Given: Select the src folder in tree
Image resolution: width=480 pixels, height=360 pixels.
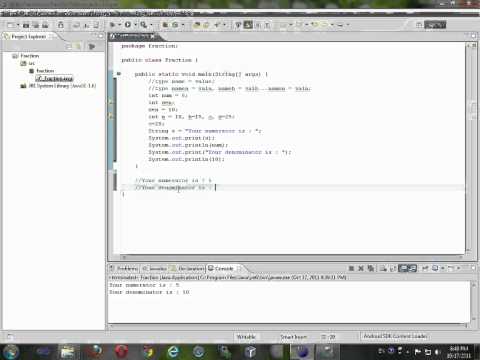Looking at the screenshot, I should point(28,63).
